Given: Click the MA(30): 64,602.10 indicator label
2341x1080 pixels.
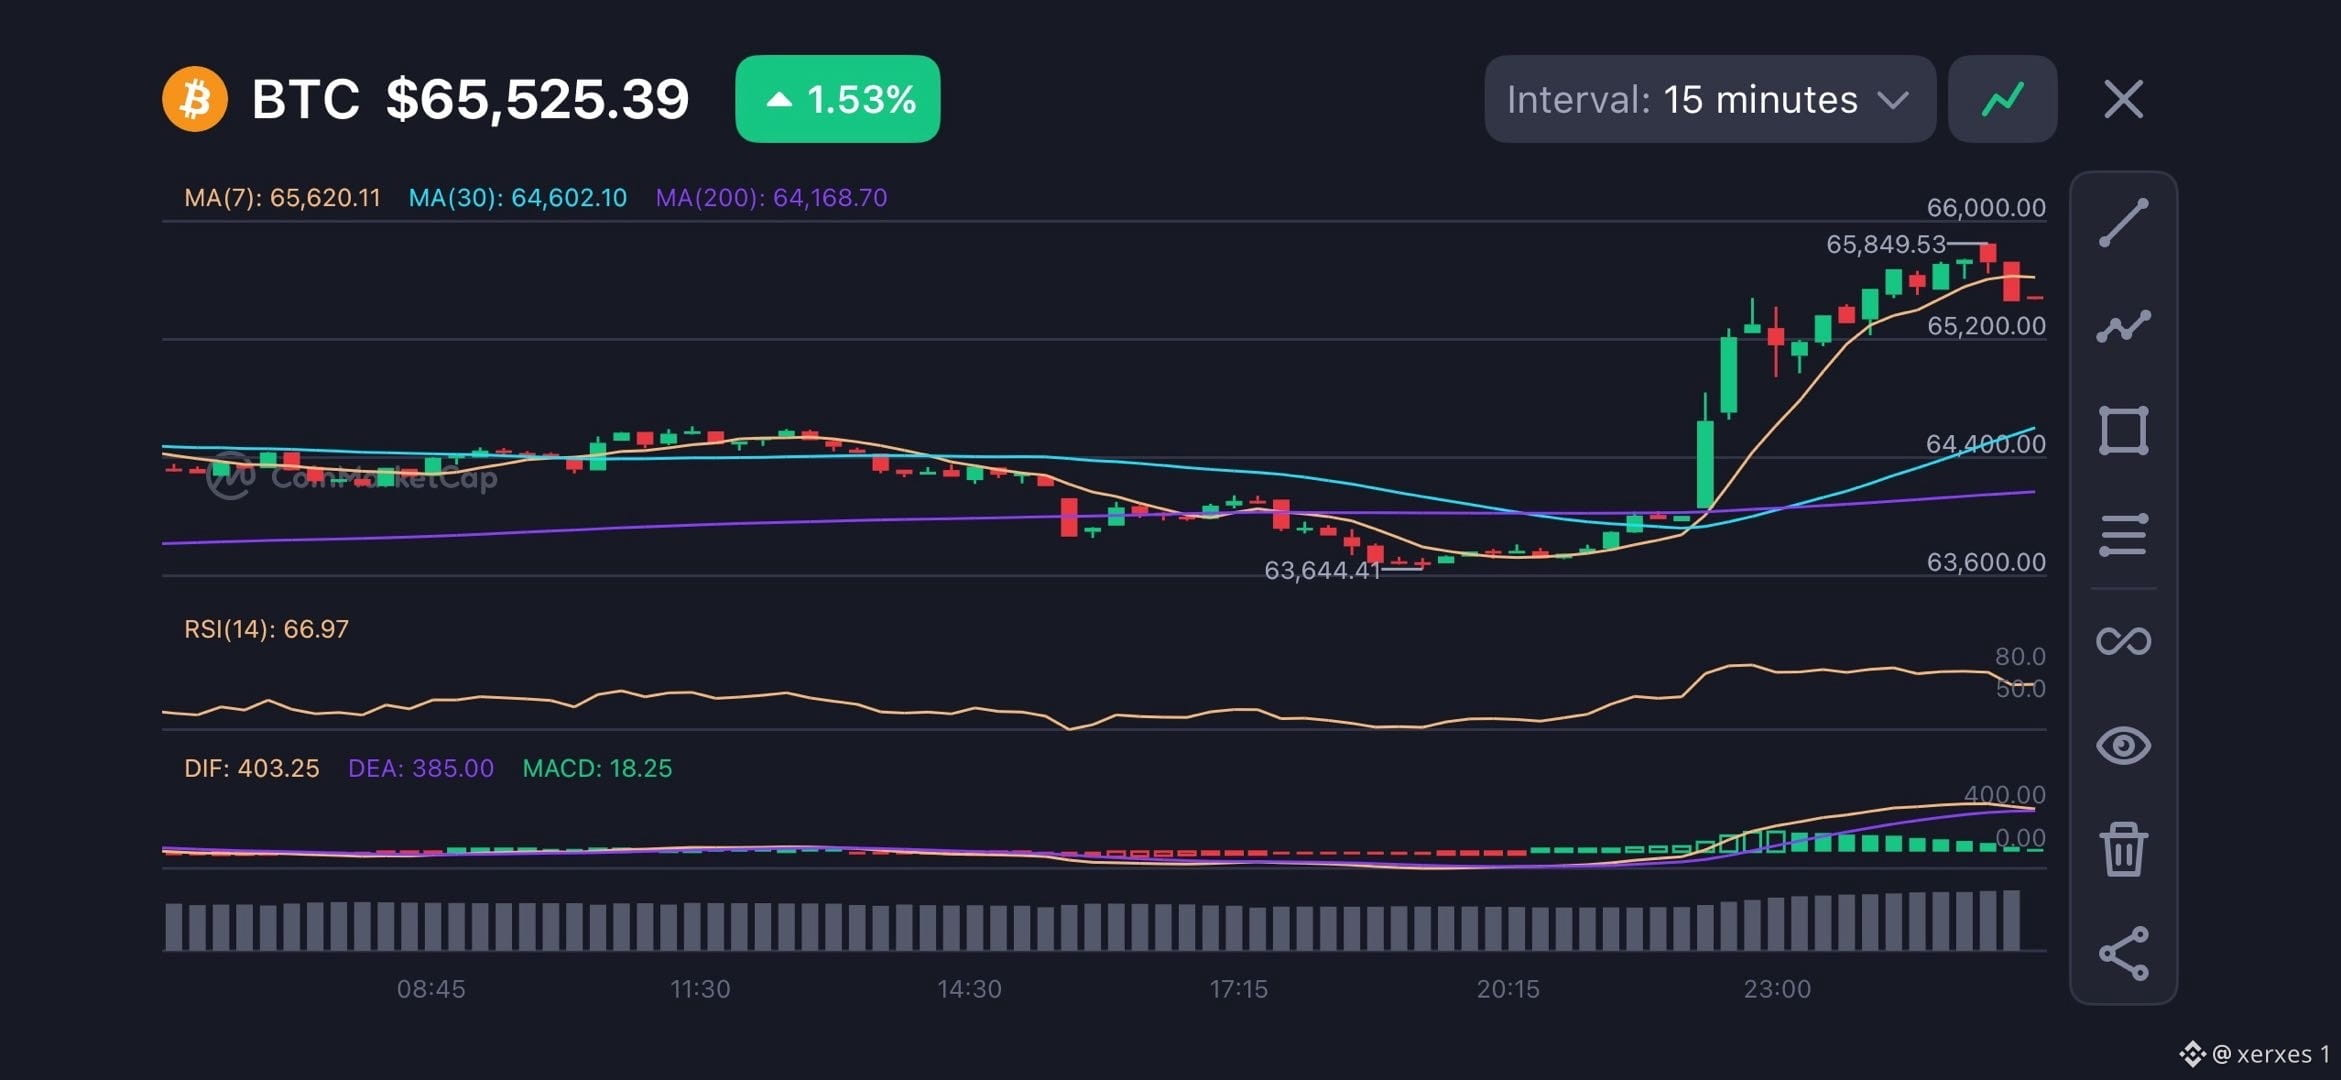Looking at the screenshot, I should (x=518, y=198).
